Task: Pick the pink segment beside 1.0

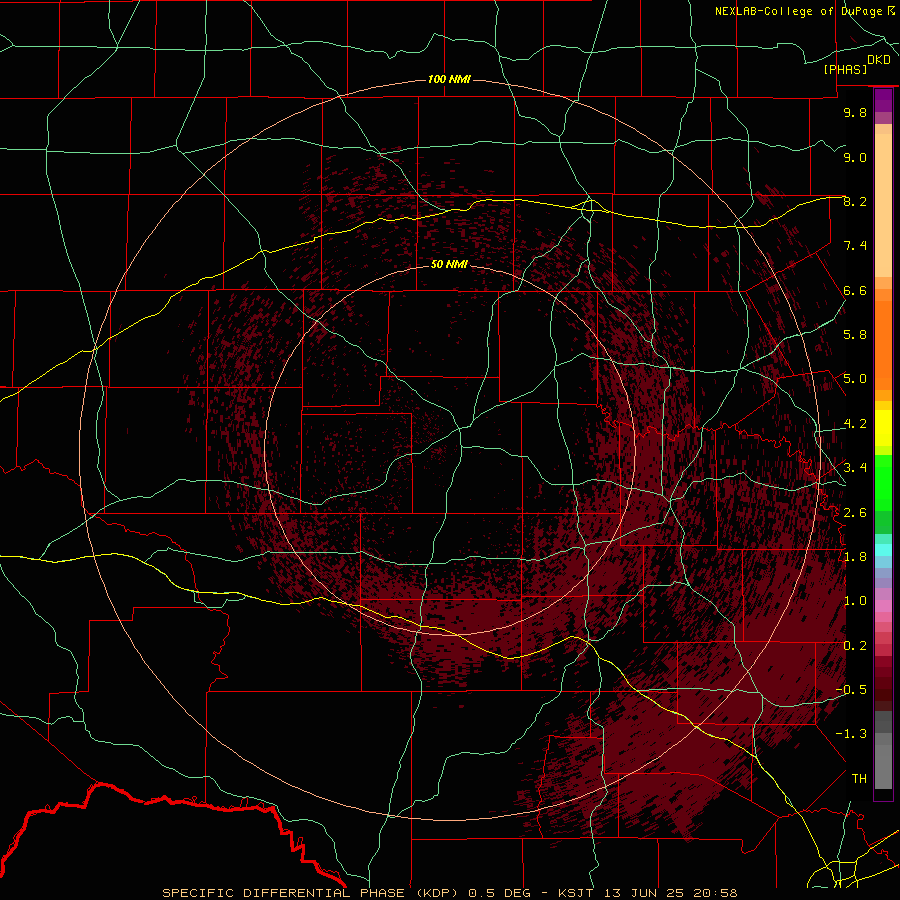Action: 883,606
